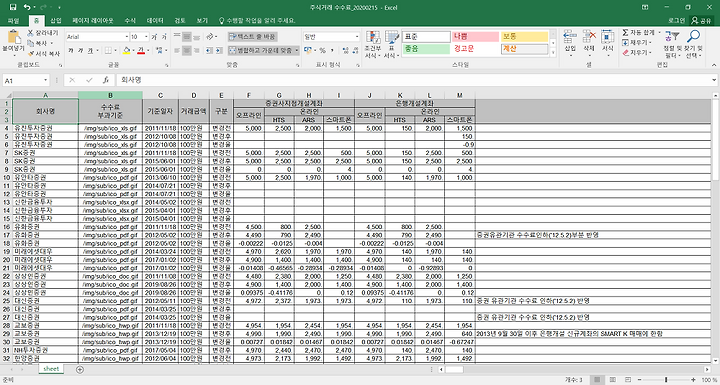Click the Share (공유) button

[702, 21]
